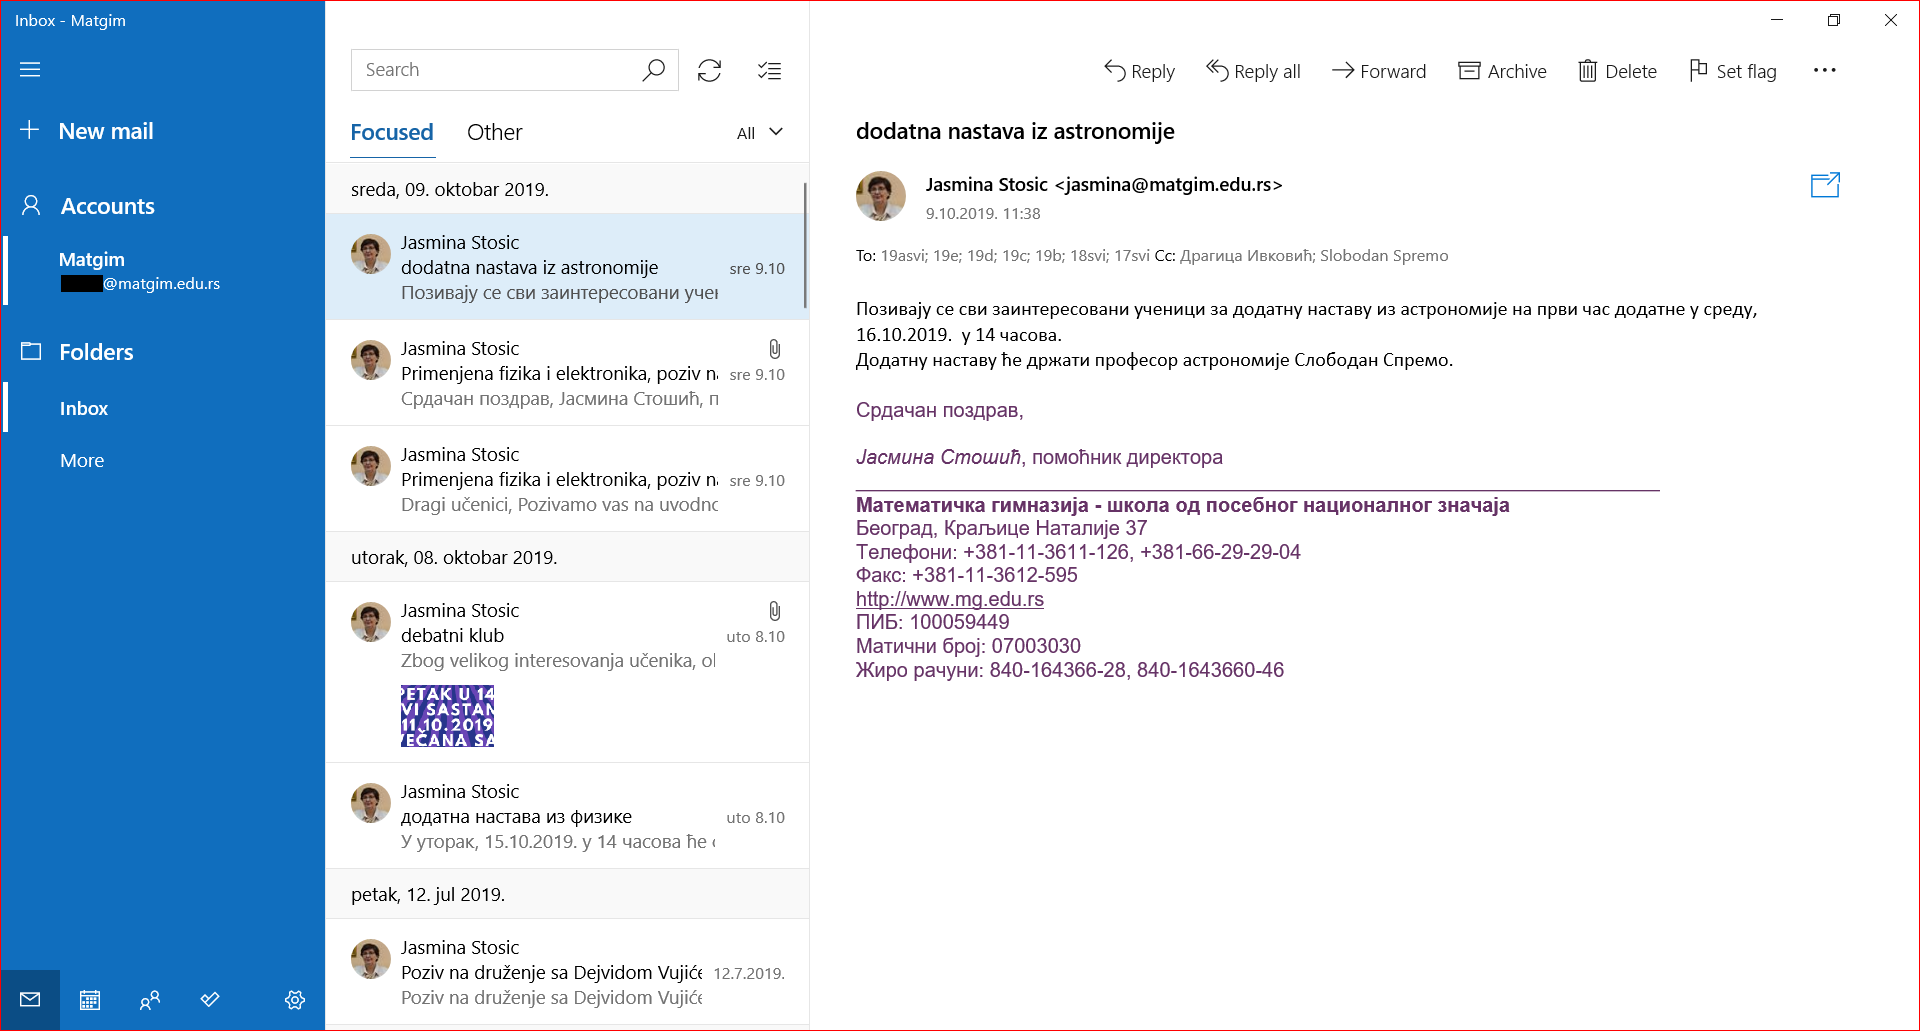Screen dimensions: 1920x1031
Task: Click recipient 19asvi in To line
Action: [903, 256]
